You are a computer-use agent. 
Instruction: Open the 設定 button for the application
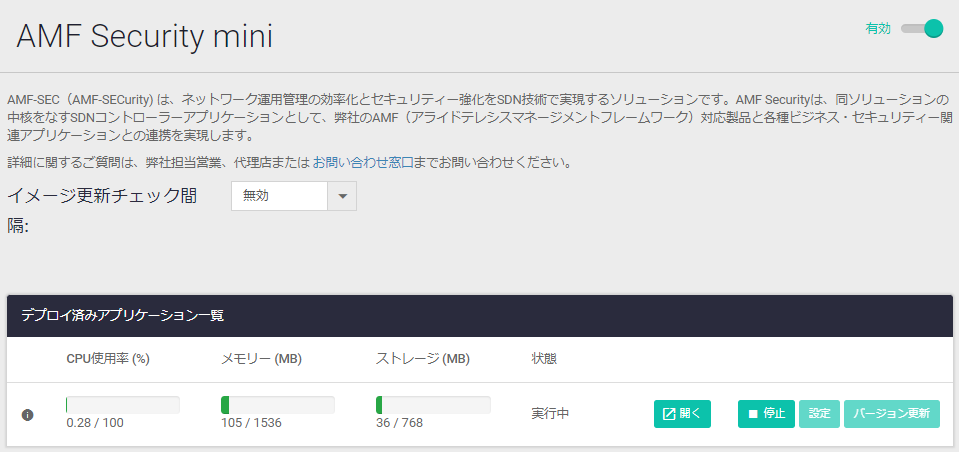pos(819,414)
